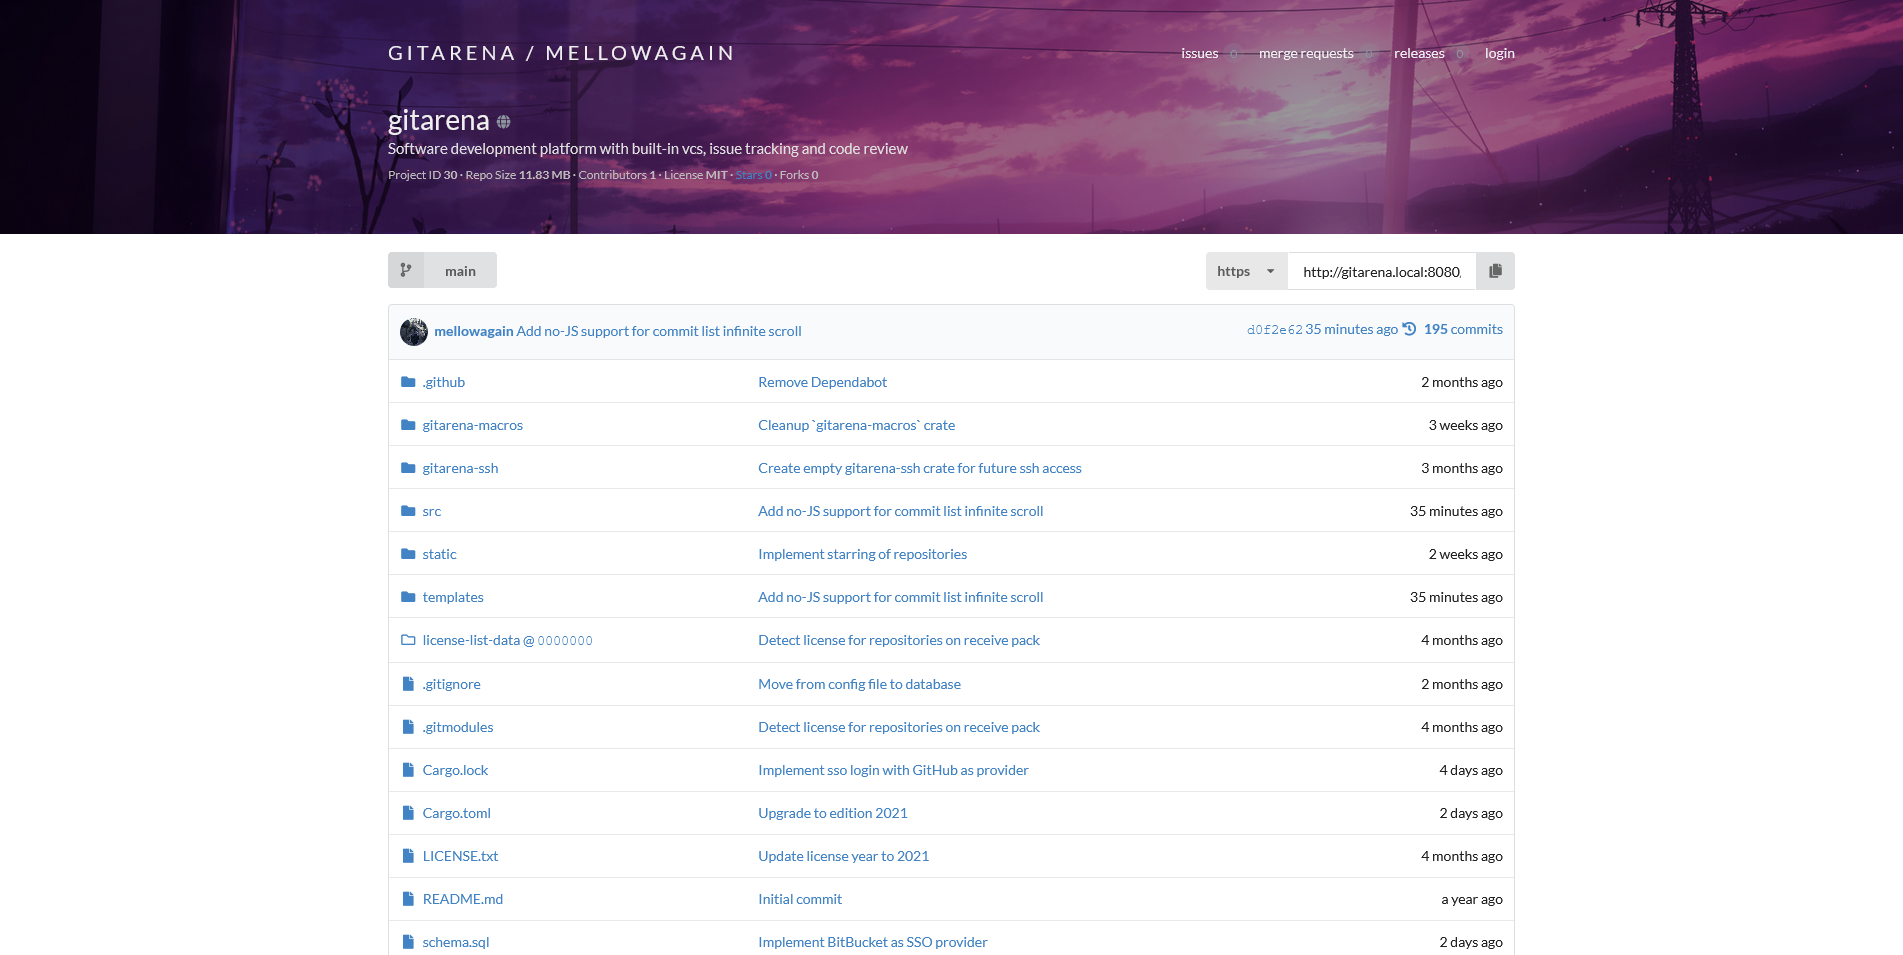The height and width of the screenshot is (955, 1903).
Task: Click the mellowagain avatar image
Action: pyautogui.click(x=414, y=332)
